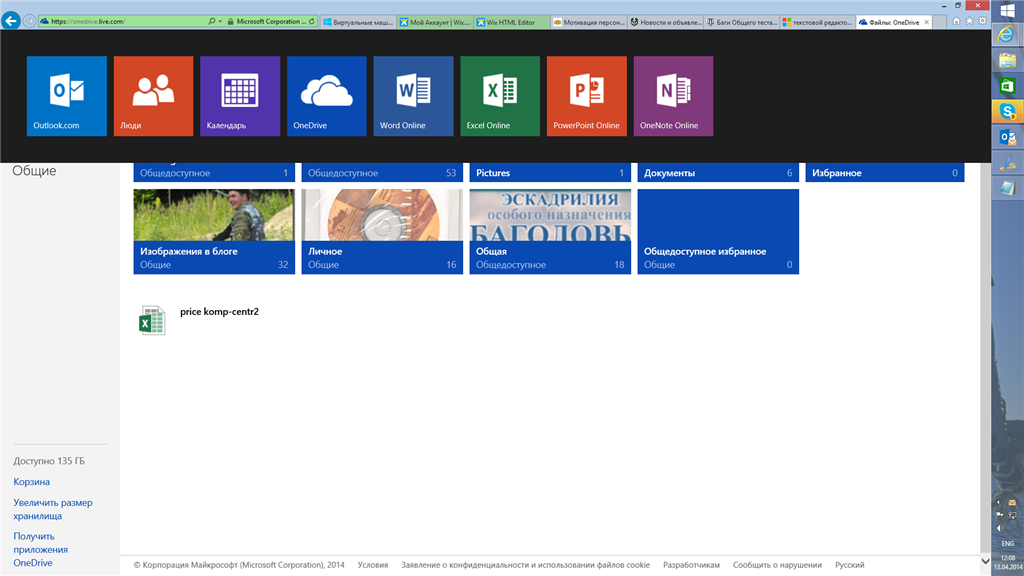Viewport: 1024px width, 576px height.
Task: Click the address bar search magnifier icon
Action: point(212,22)
